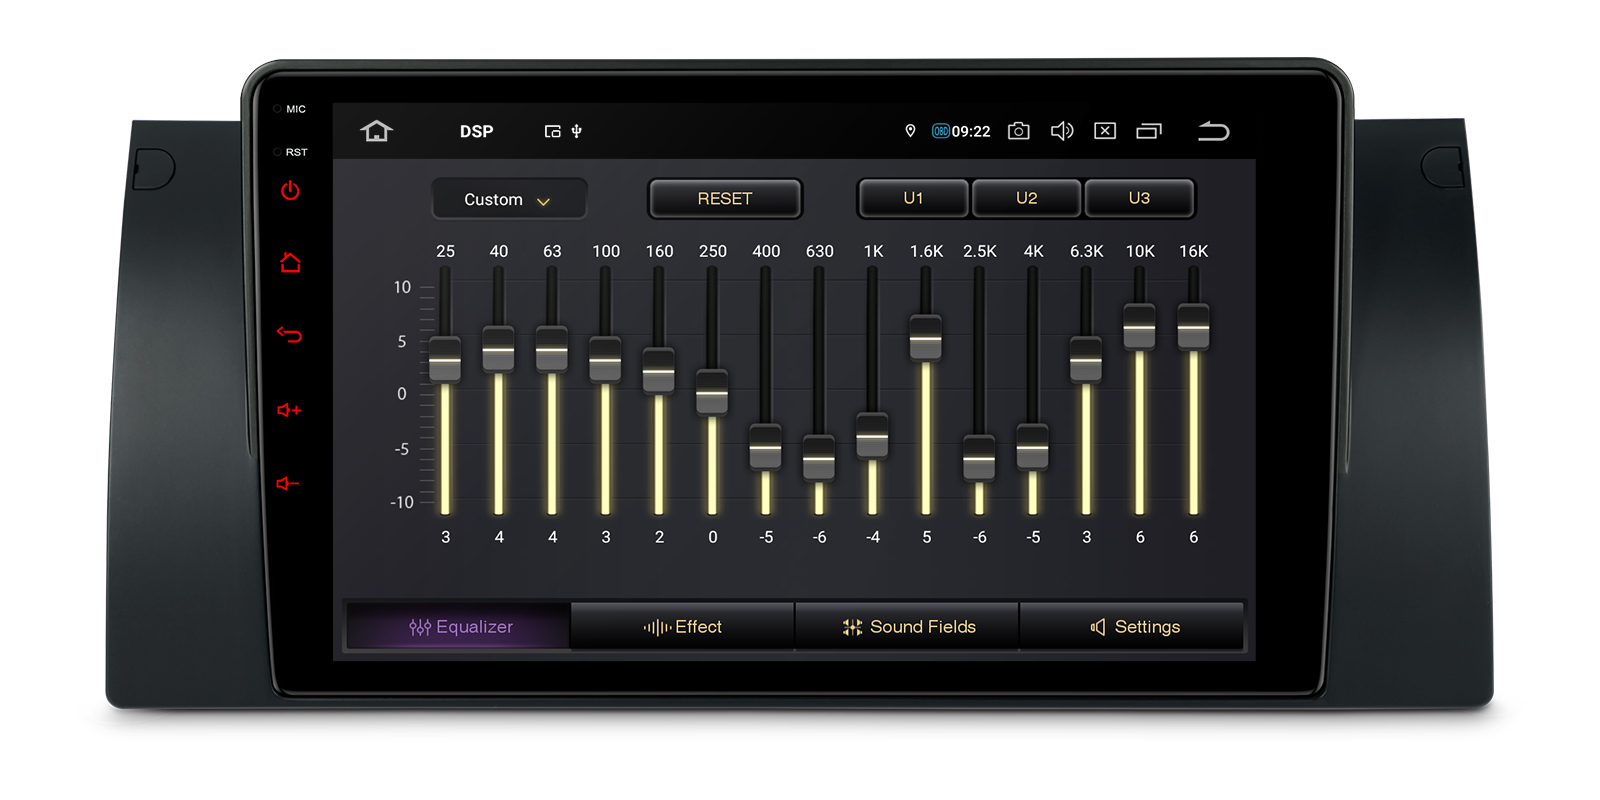Switch to the Effect tab

click(683, 627)
